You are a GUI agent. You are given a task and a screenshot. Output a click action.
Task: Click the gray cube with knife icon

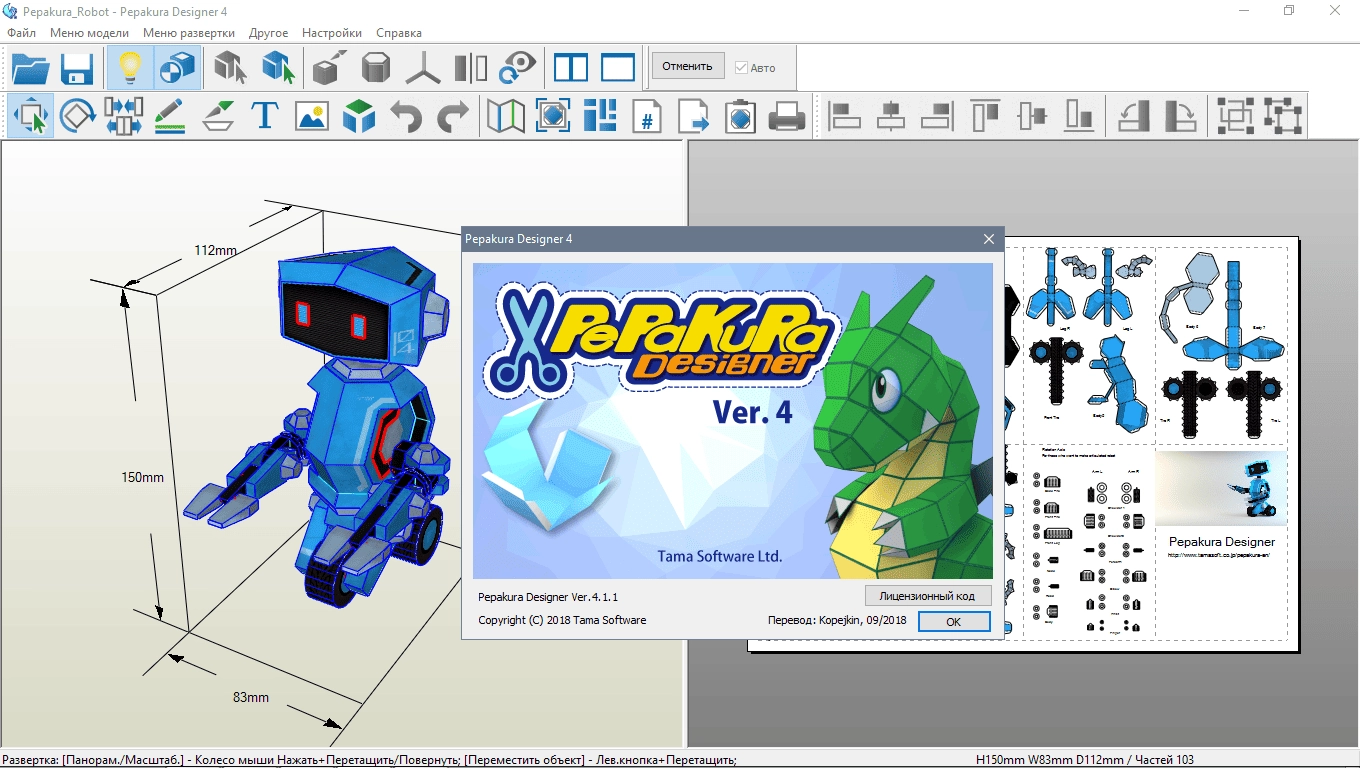330,68
